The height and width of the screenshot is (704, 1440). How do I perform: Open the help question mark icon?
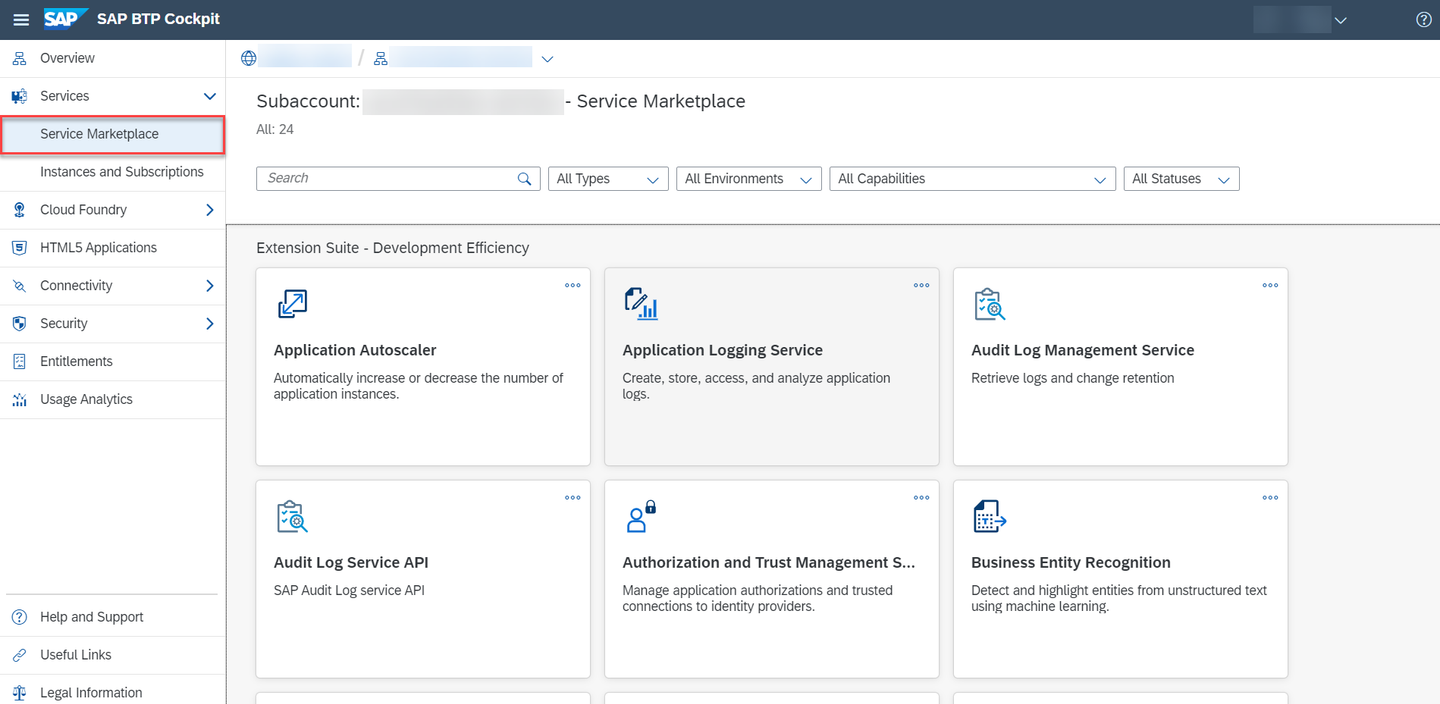pos(1424,20)
